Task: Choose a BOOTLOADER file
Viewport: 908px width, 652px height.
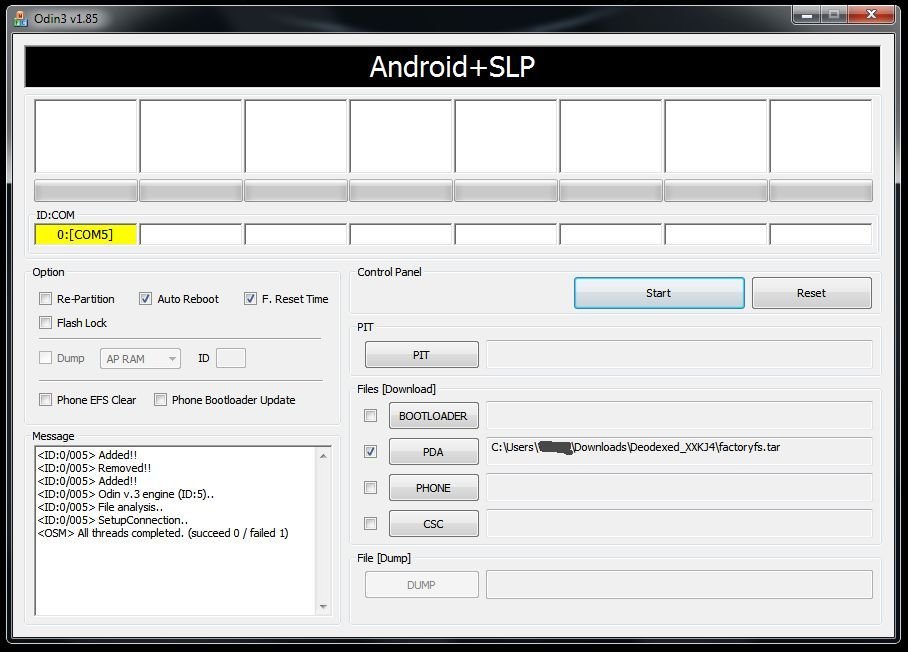Action: [x=434, y=416]
